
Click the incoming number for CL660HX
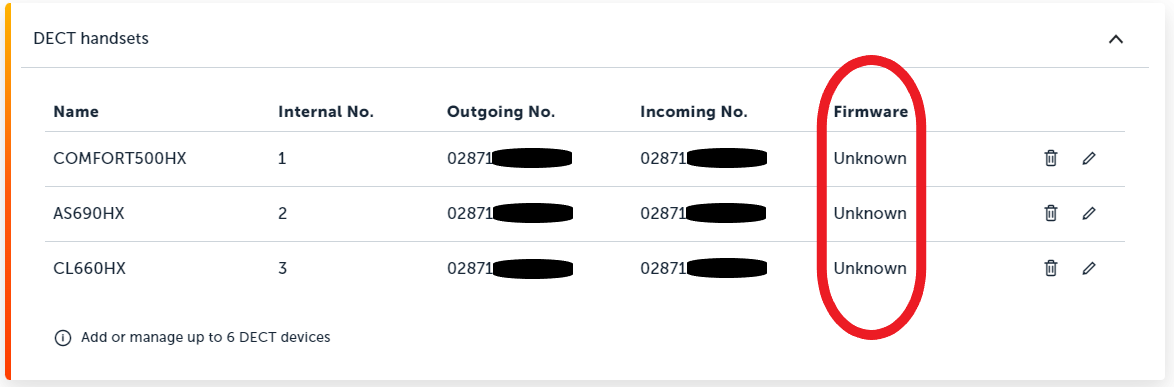tap(704, 268)
